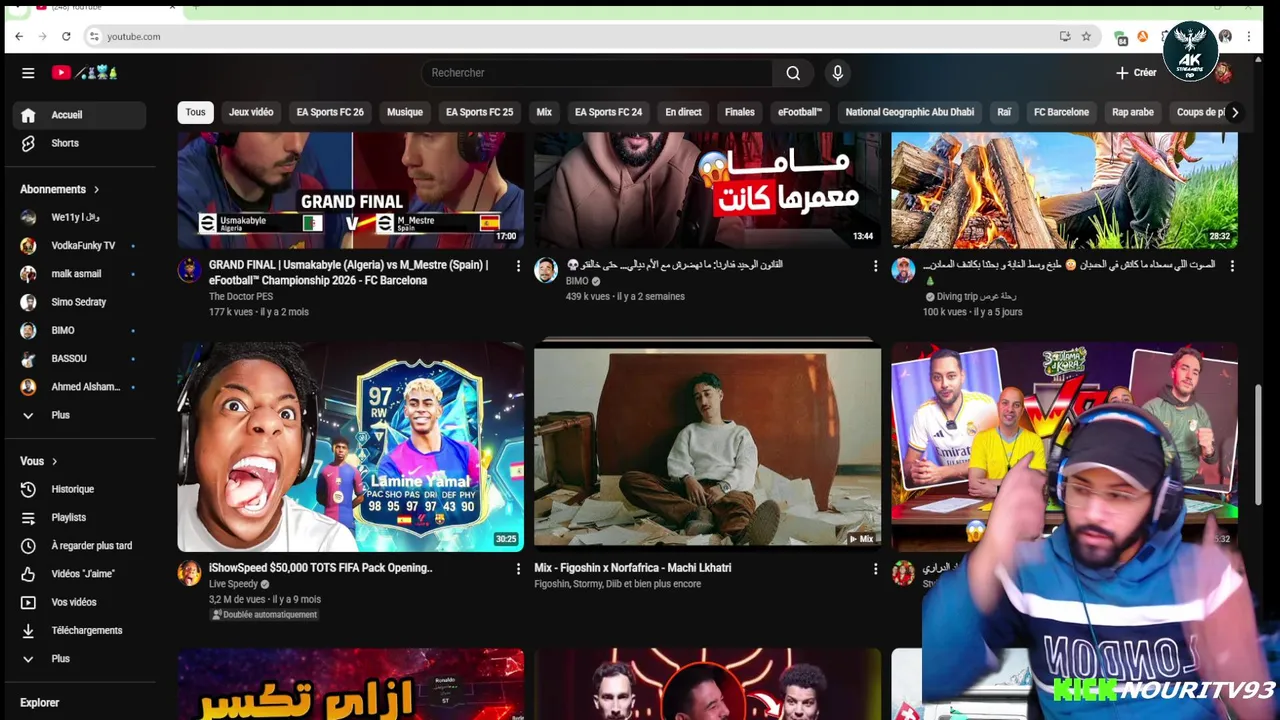Go back in browser
Image resolution: width=1280 pixels, height=720 pixels.
pyautogui.click(x=19, y=36)
